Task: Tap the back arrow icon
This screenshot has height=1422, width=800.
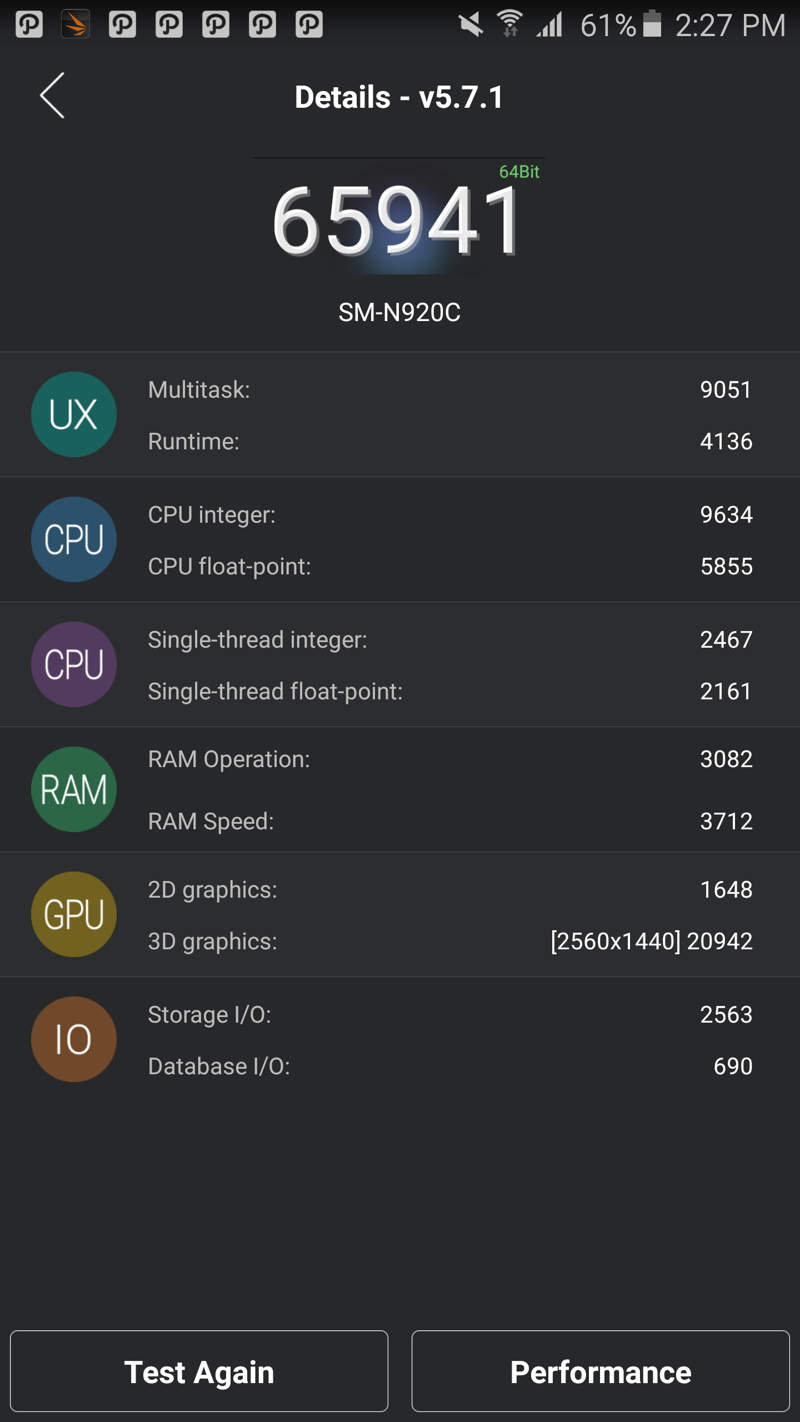Action: (x=52, y=96)
